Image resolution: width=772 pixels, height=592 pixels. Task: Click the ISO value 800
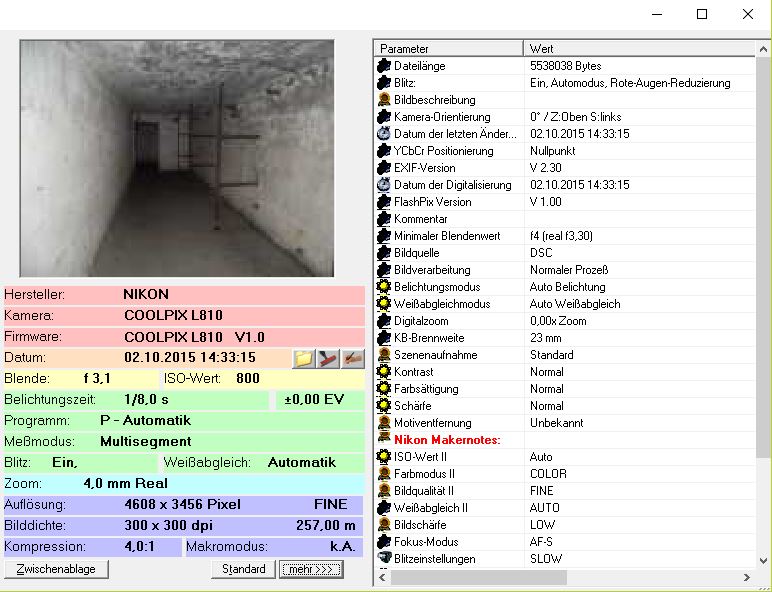tap(248, 378)
